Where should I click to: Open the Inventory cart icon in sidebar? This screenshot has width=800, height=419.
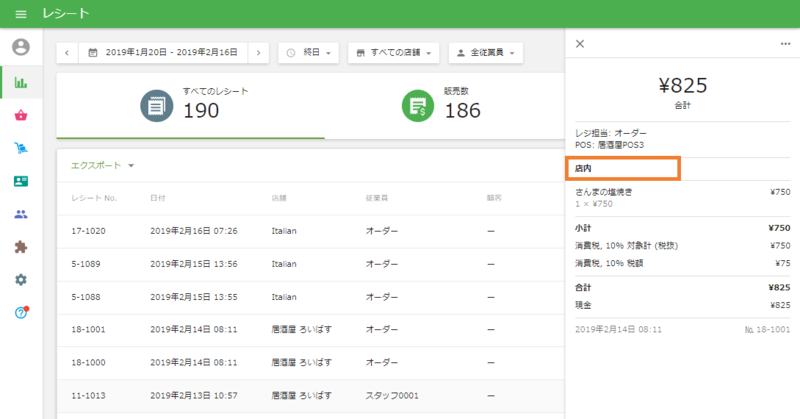(x=21, y=148)
